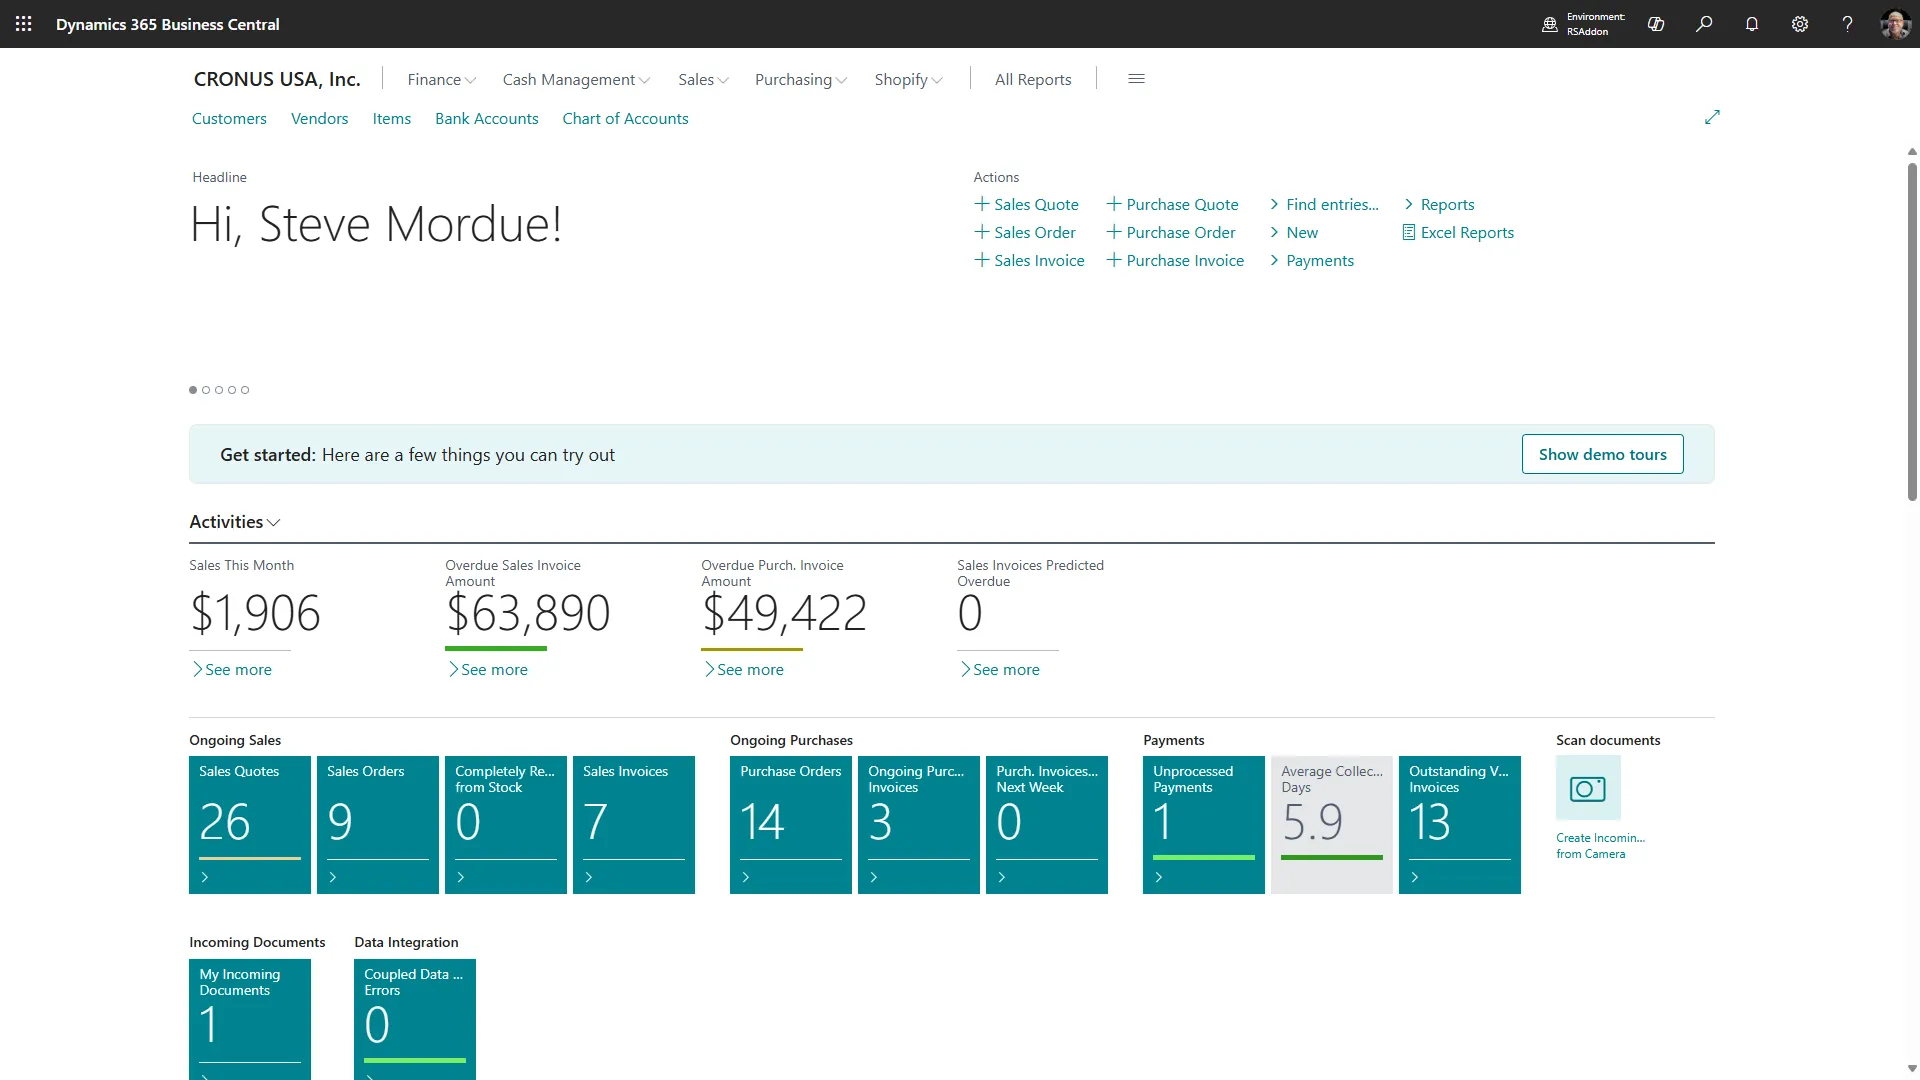Click the Help question mark icon

pyautogui.click(x=1847, y=24)
